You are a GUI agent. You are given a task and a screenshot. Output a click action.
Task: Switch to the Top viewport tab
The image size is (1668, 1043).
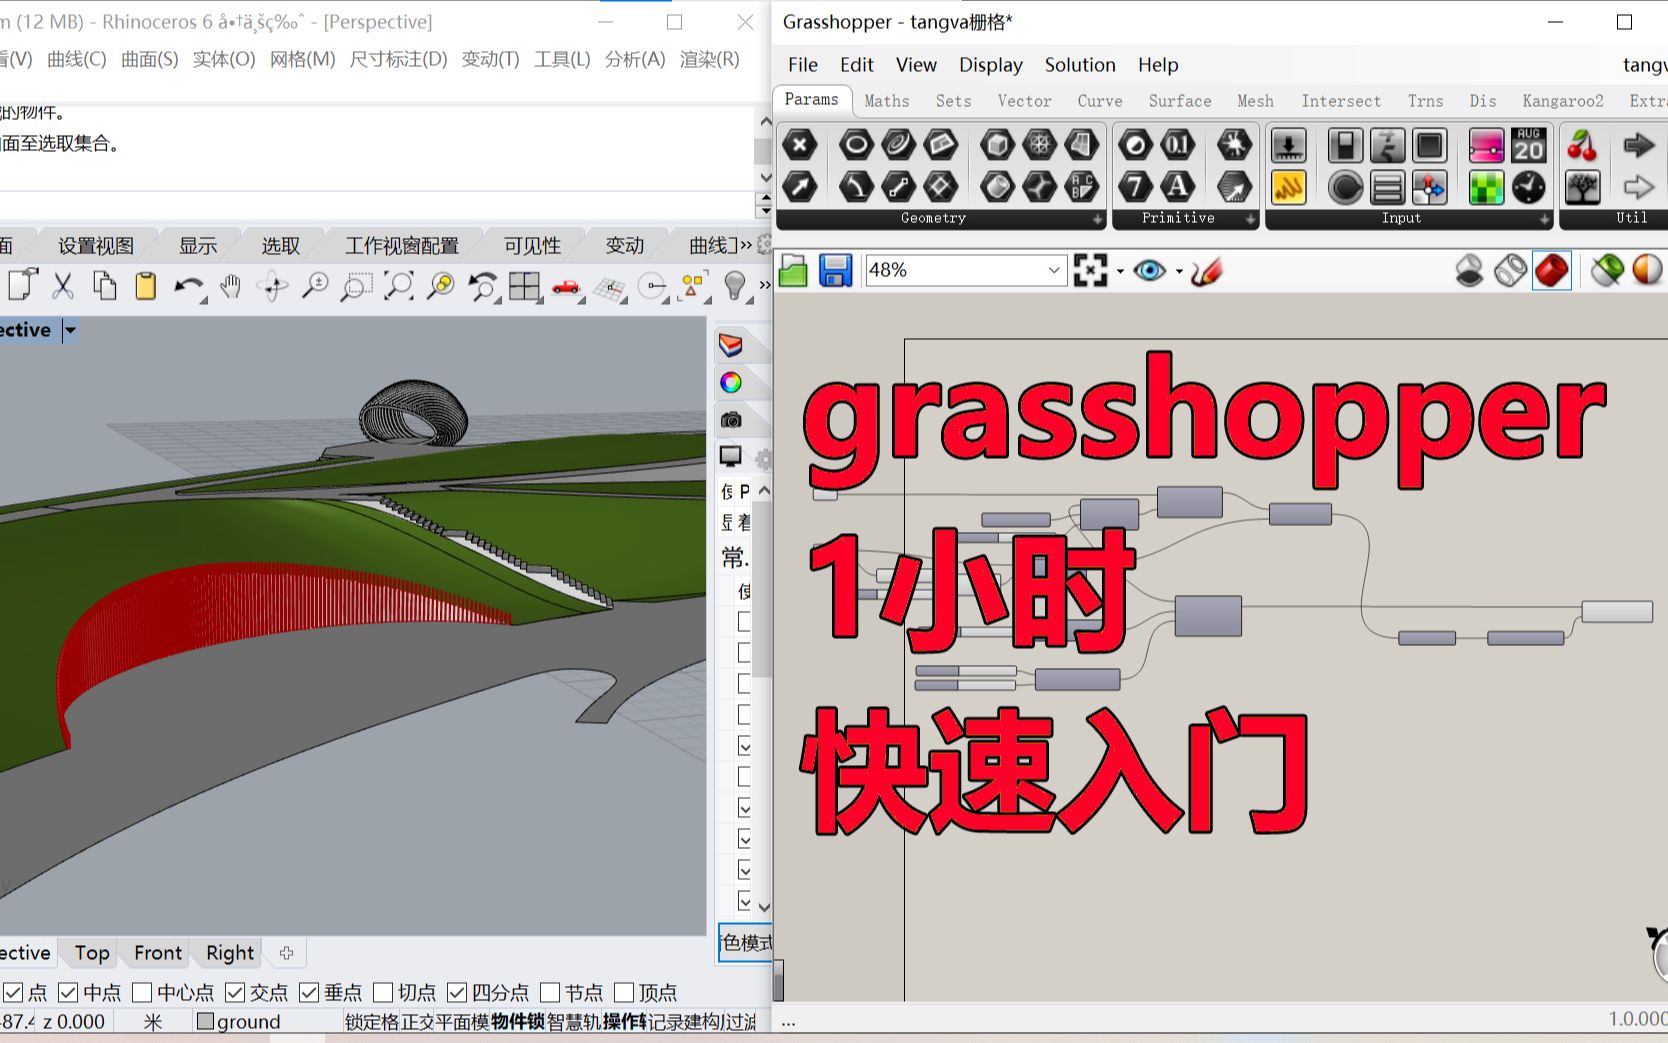coord(92,953)
